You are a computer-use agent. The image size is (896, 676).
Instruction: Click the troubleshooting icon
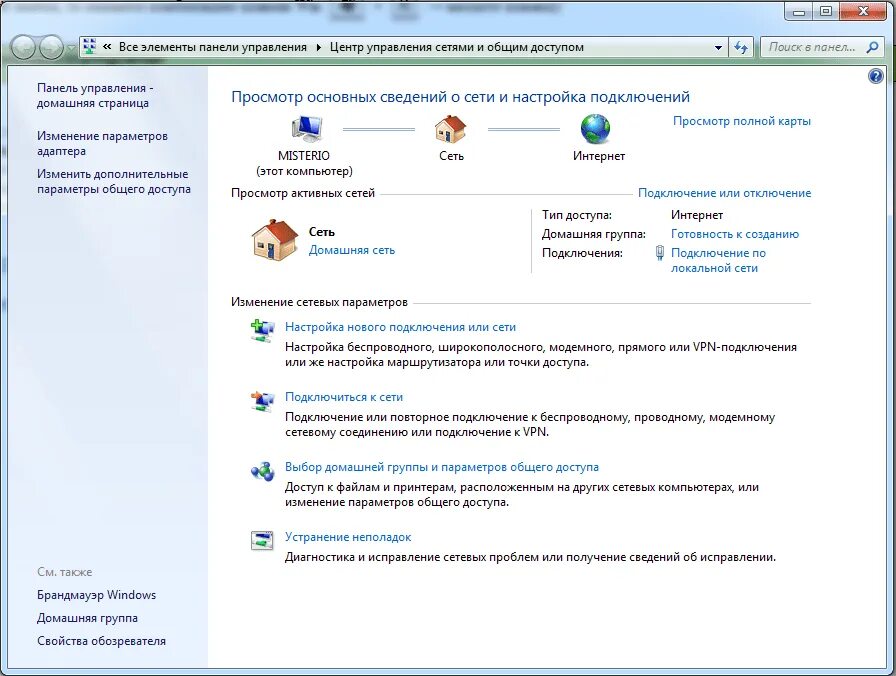(x=262, y=541)
